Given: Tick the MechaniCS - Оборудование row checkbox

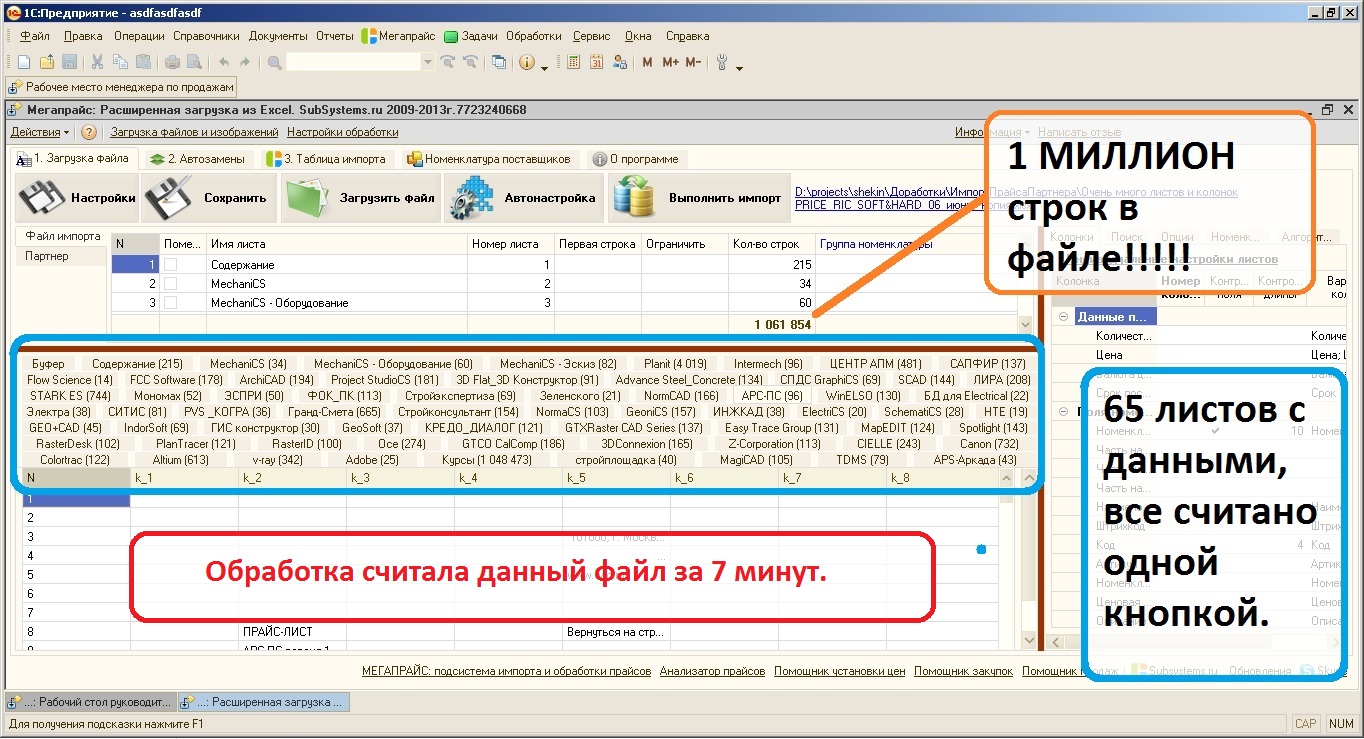Looking at the screenshot, I should [x=171, y=303].
